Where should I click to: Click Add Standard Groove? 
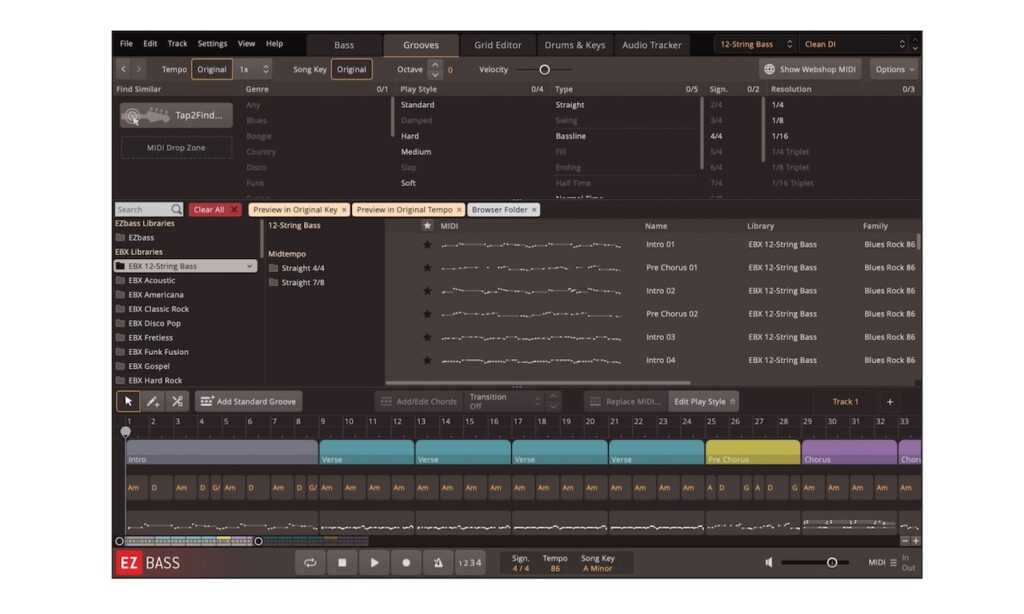coord(248,401)
